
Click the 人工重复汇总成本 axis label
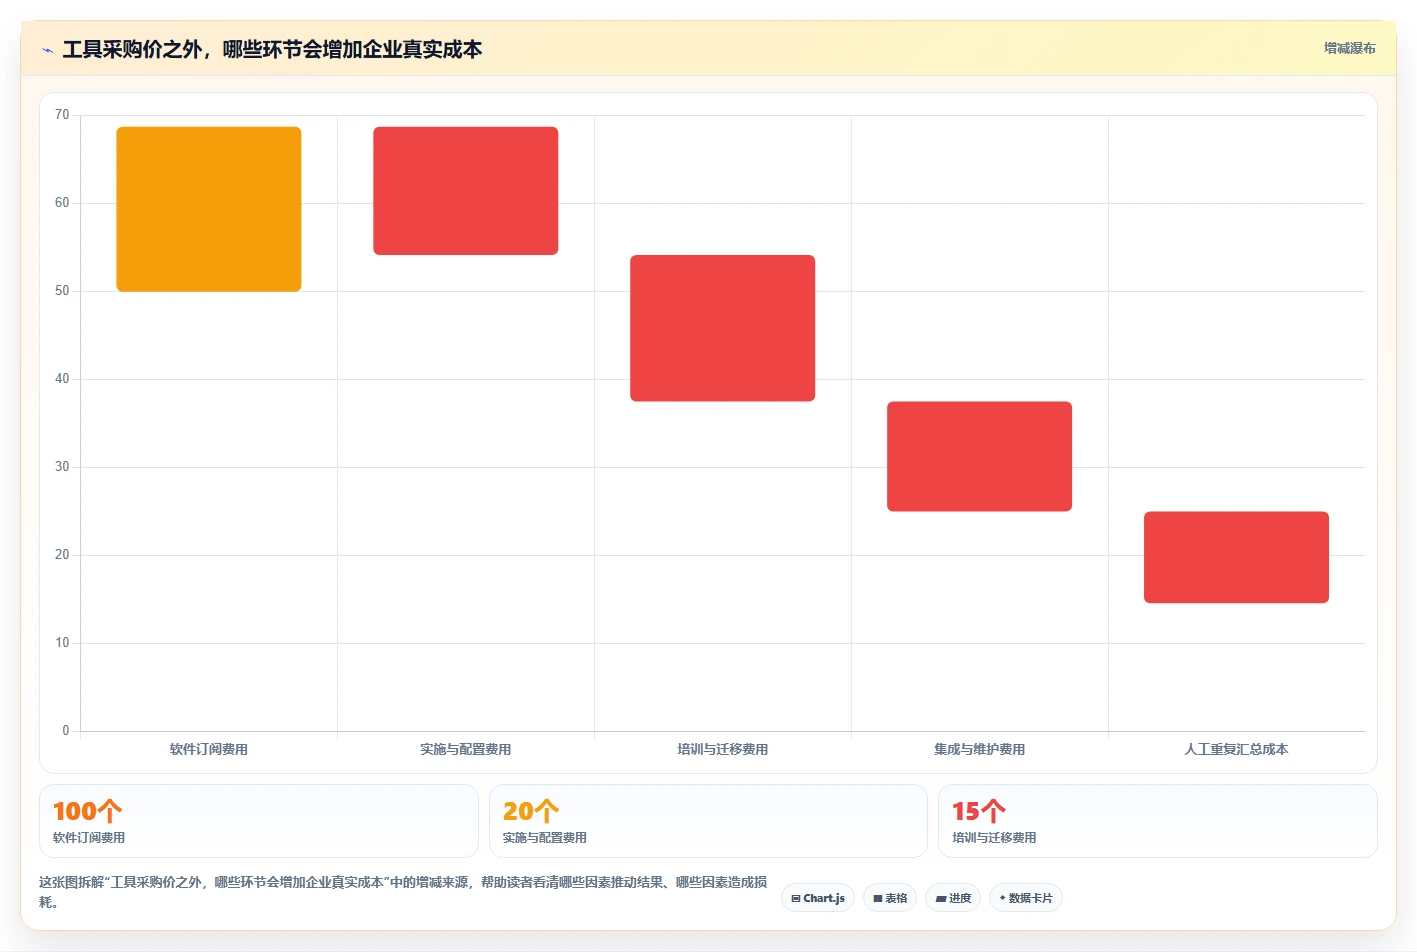pos(1236,749)
